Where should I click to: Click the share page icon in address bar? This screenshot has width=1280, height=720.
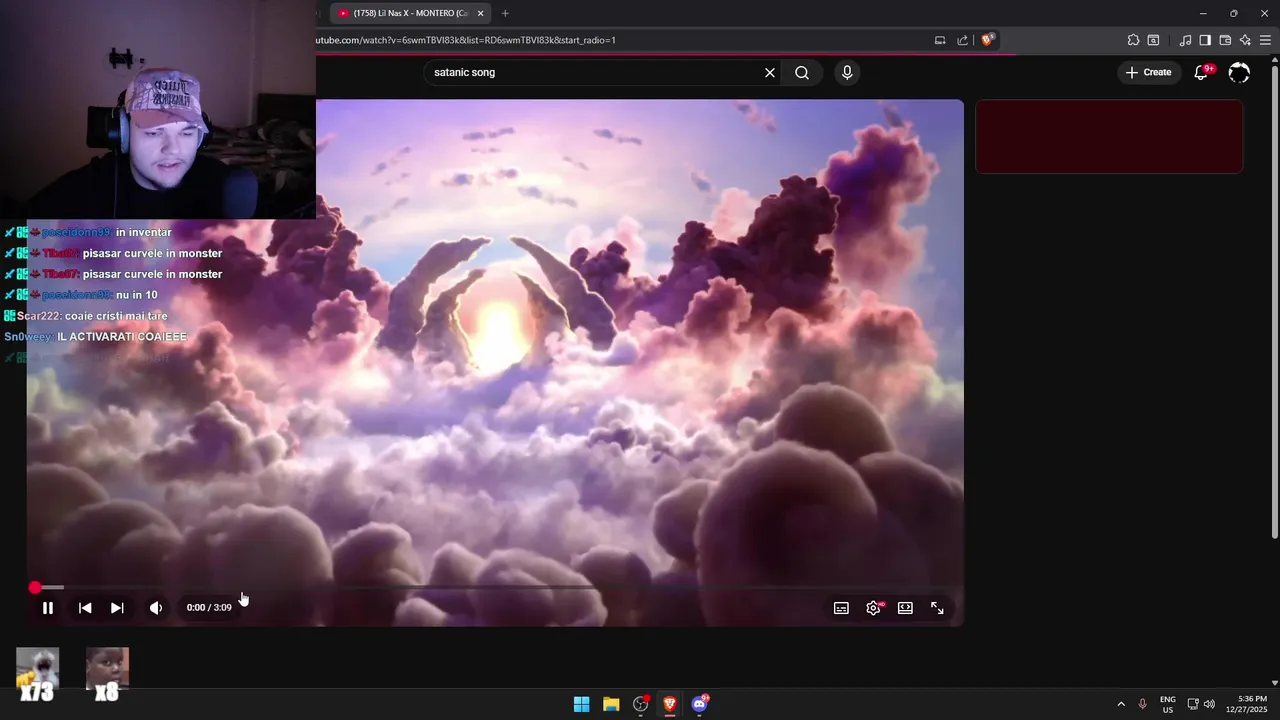click(x=962, y=40)
